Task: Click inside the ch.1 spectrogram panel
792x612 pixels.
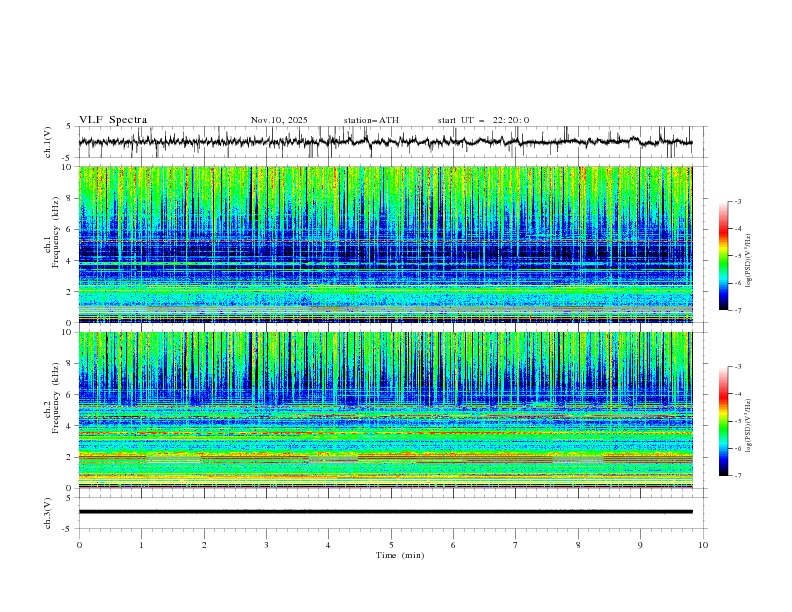Action: pyautogui.click(x=385, y=244)
